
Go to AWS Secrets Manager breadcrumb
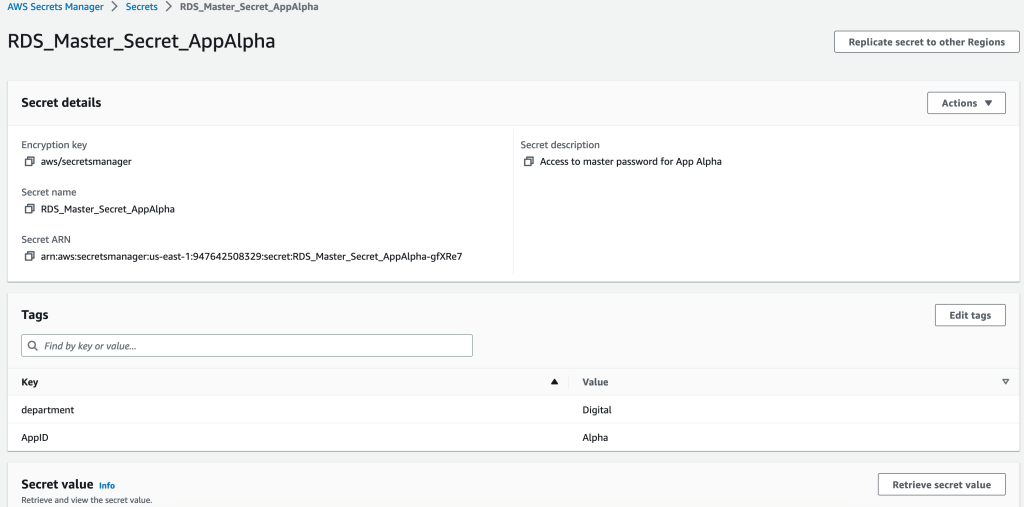[x=54, y=7]
